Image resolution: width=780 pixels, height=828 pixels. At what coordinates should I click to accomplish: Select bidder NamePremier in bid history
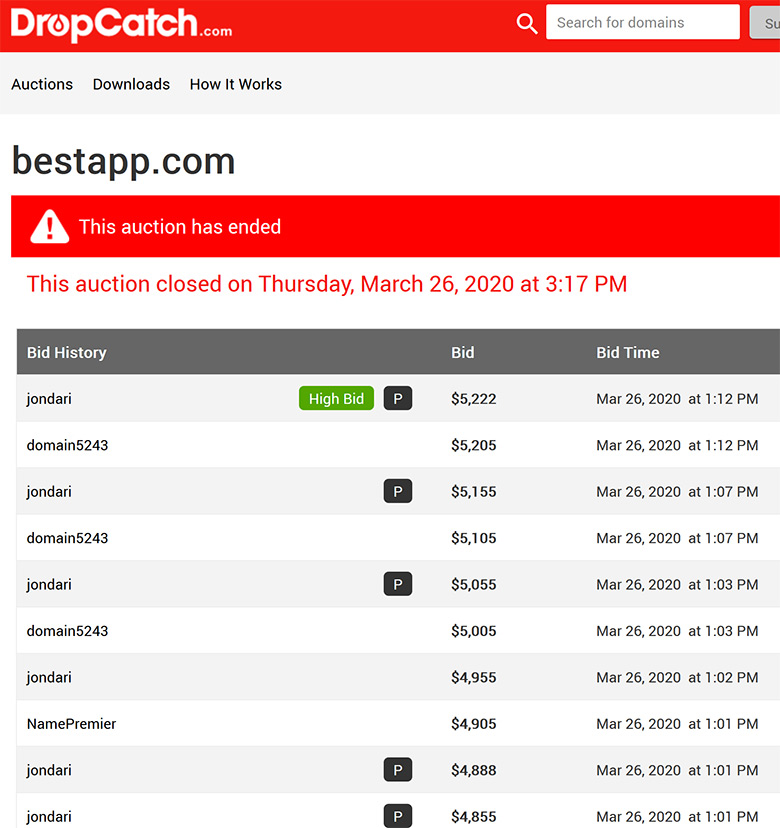pos(71,723)
